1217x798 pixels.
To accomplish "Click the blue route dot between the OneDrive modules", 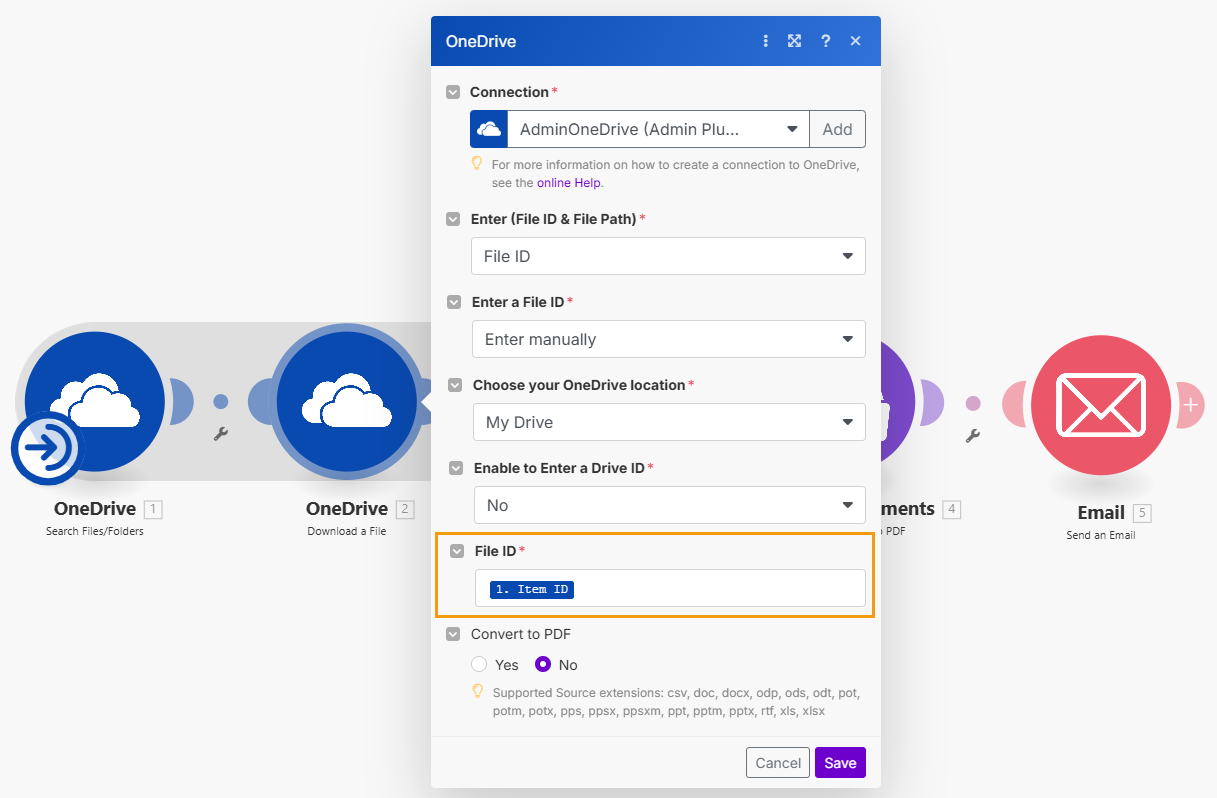I will click(221, 401).
